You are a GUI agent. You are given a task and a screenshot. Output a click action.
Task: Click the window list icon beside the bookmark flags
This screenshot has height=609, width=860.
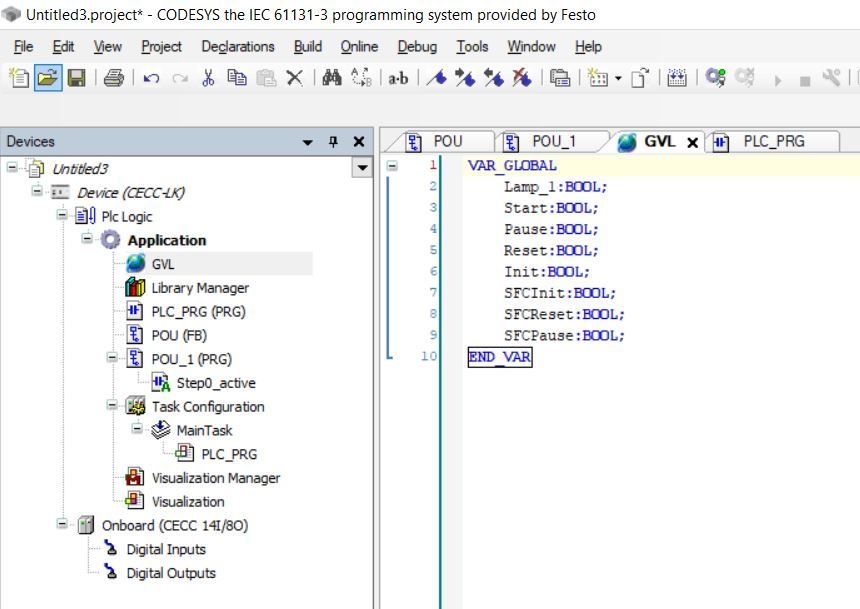[x=560, y=78]
